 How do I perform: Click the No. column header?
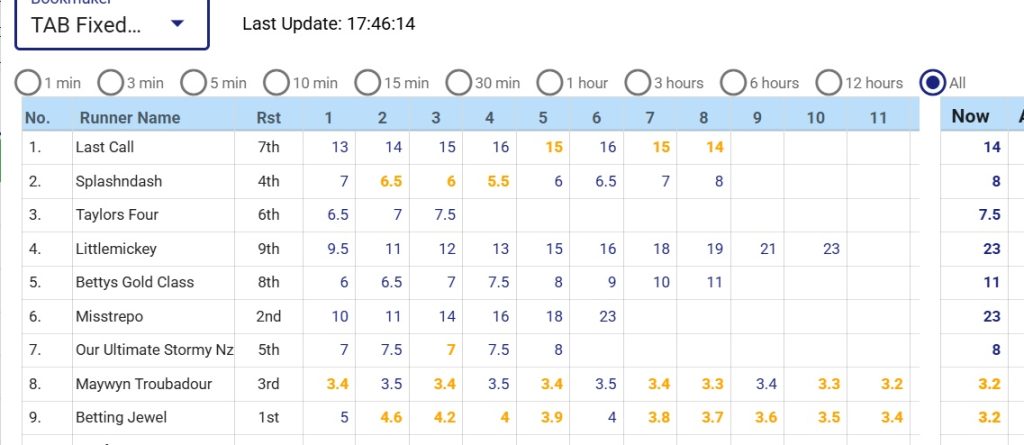37,117
